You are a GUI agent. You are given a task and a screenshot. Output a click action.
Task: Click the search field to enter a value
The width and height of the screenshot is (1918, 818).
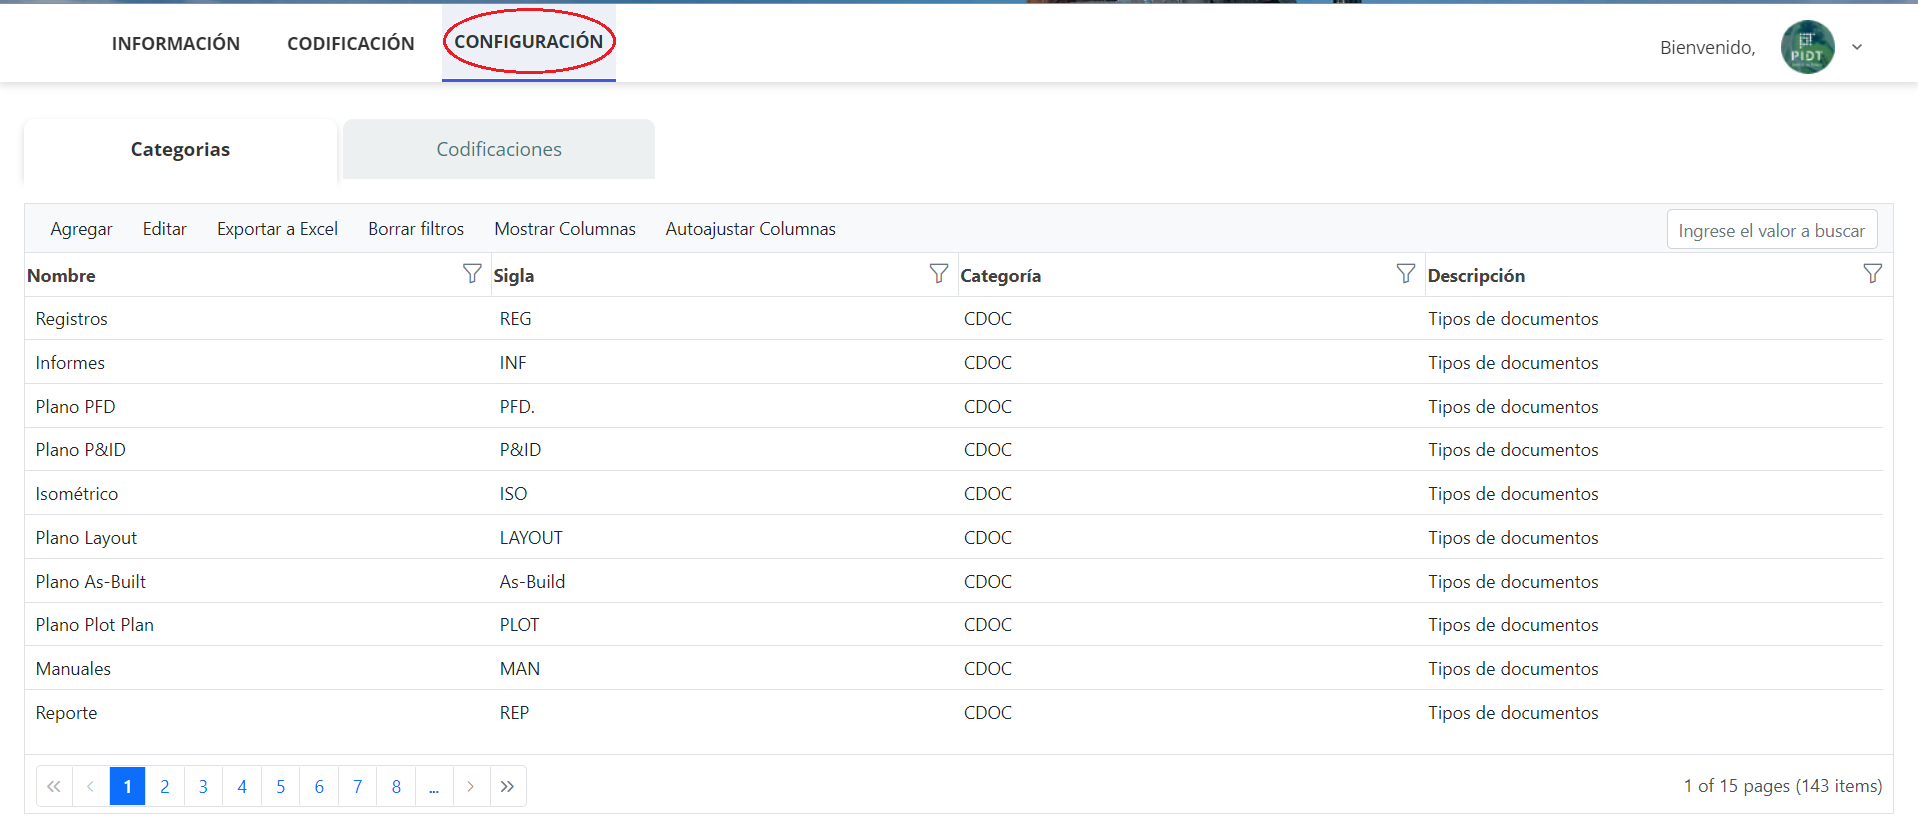[1771, 230]
